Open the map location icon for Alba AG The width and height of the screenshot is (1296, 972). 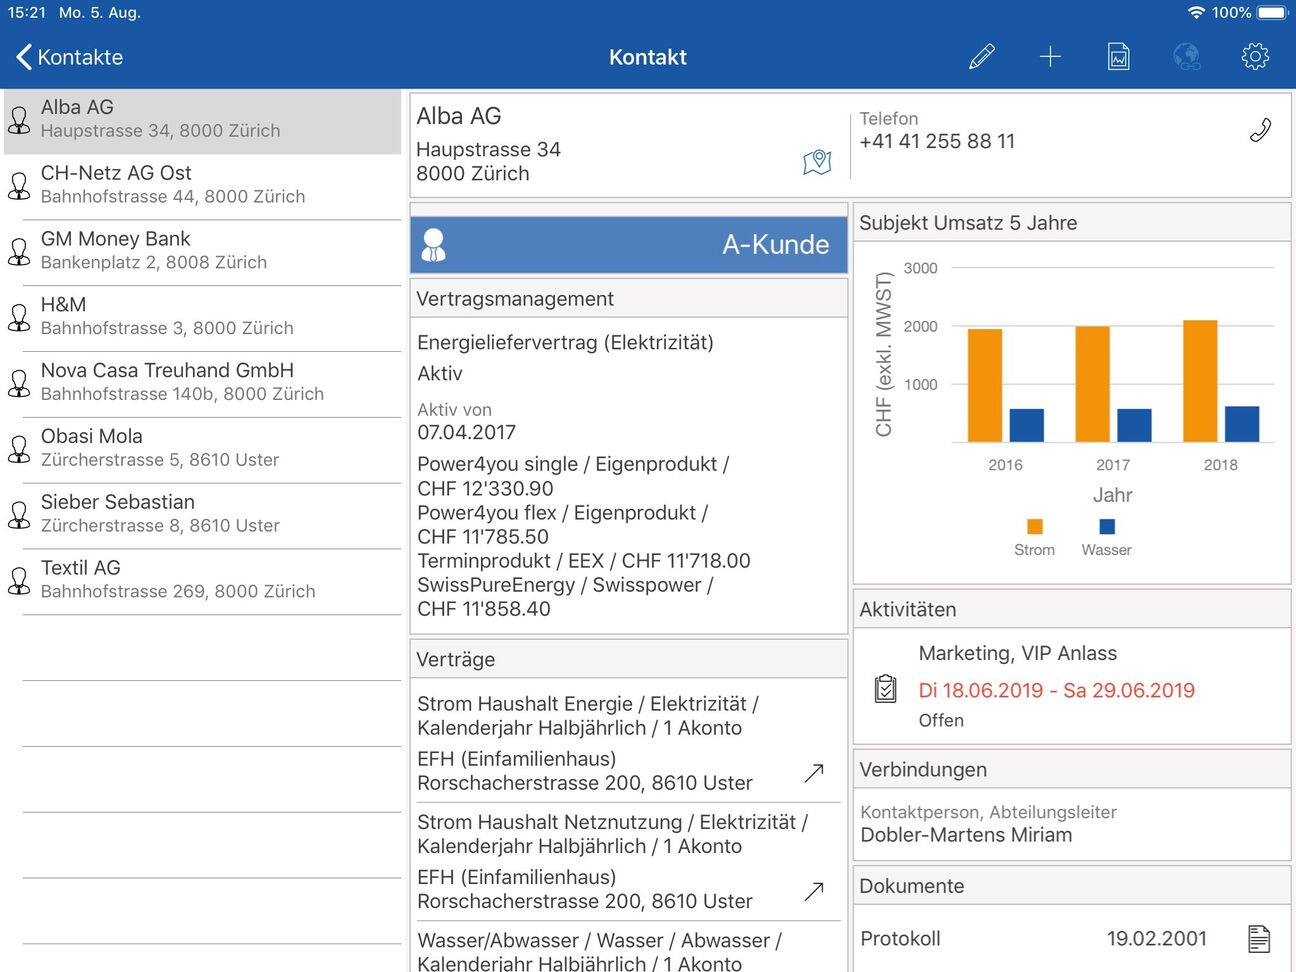[817, 161]
